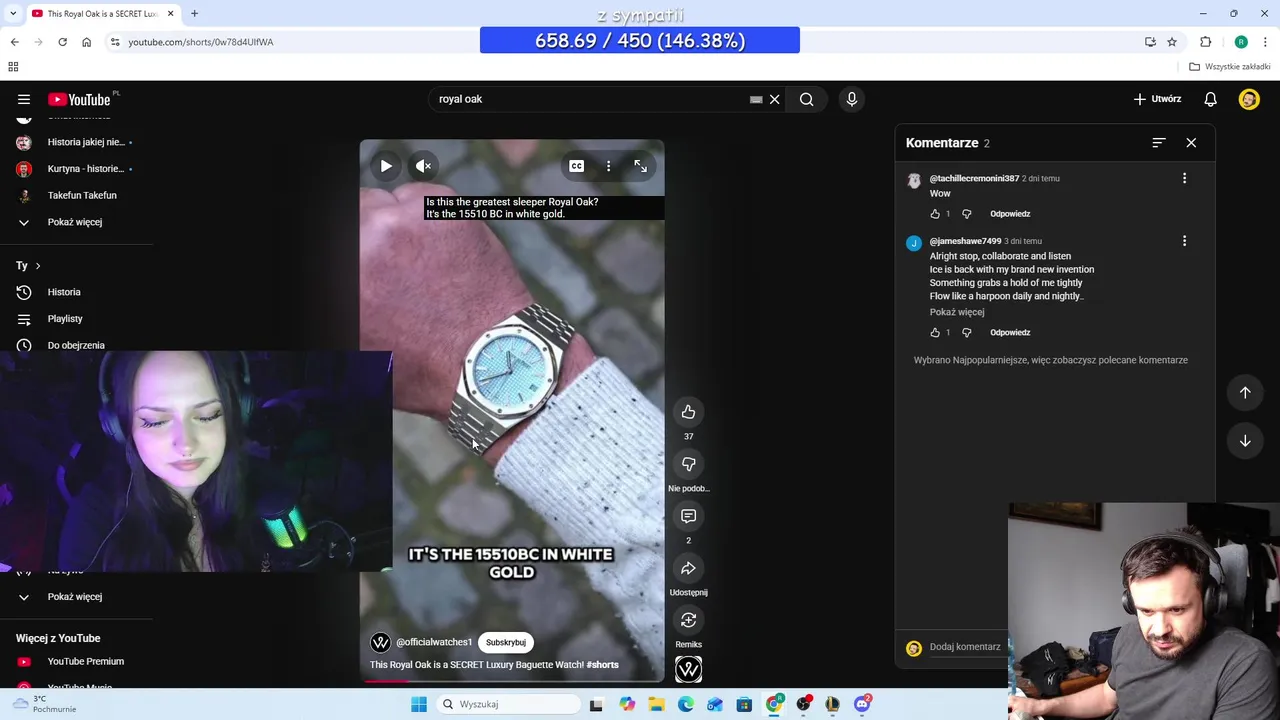The width and height of the screenshot is (1280, 720).
Task: Share the Short via Udostępnij
Action: 688,568
